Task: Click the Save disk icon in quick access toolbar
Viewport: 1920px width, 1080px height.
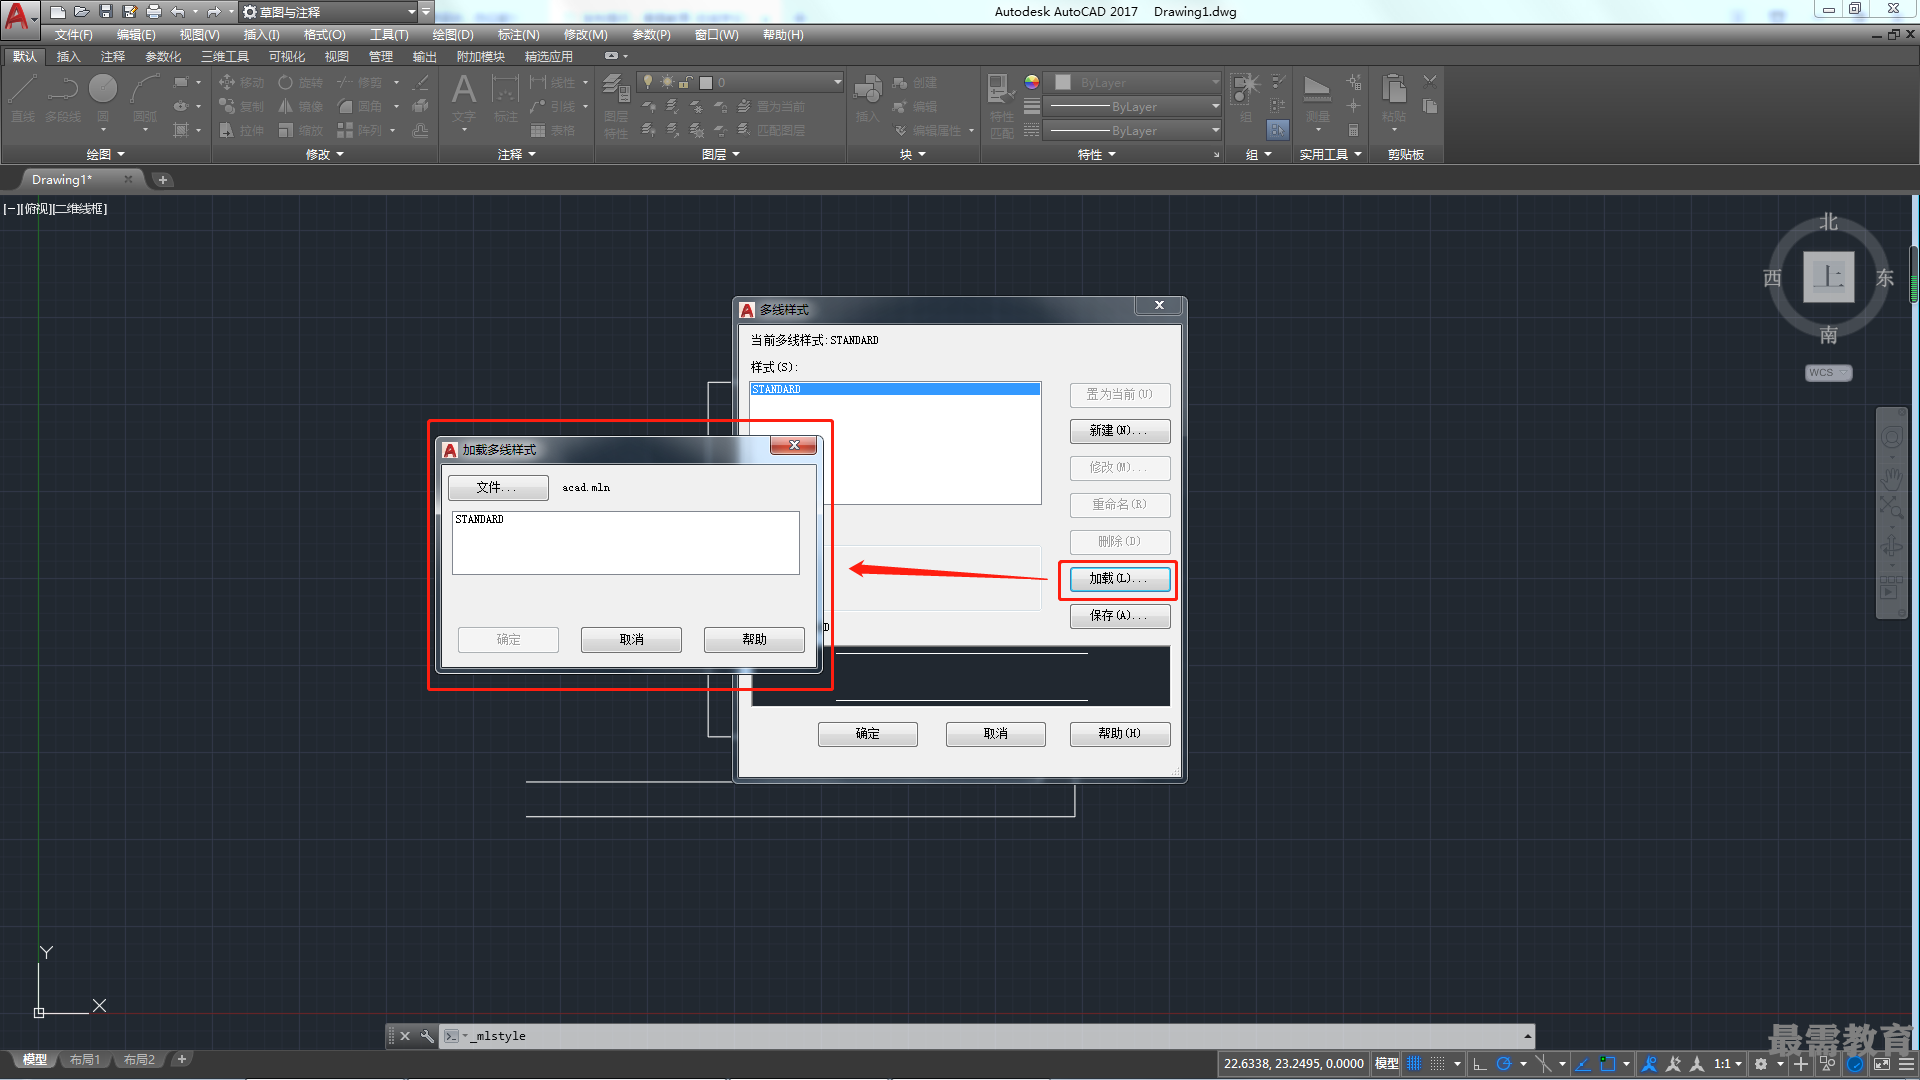Action: click(106, 12)
